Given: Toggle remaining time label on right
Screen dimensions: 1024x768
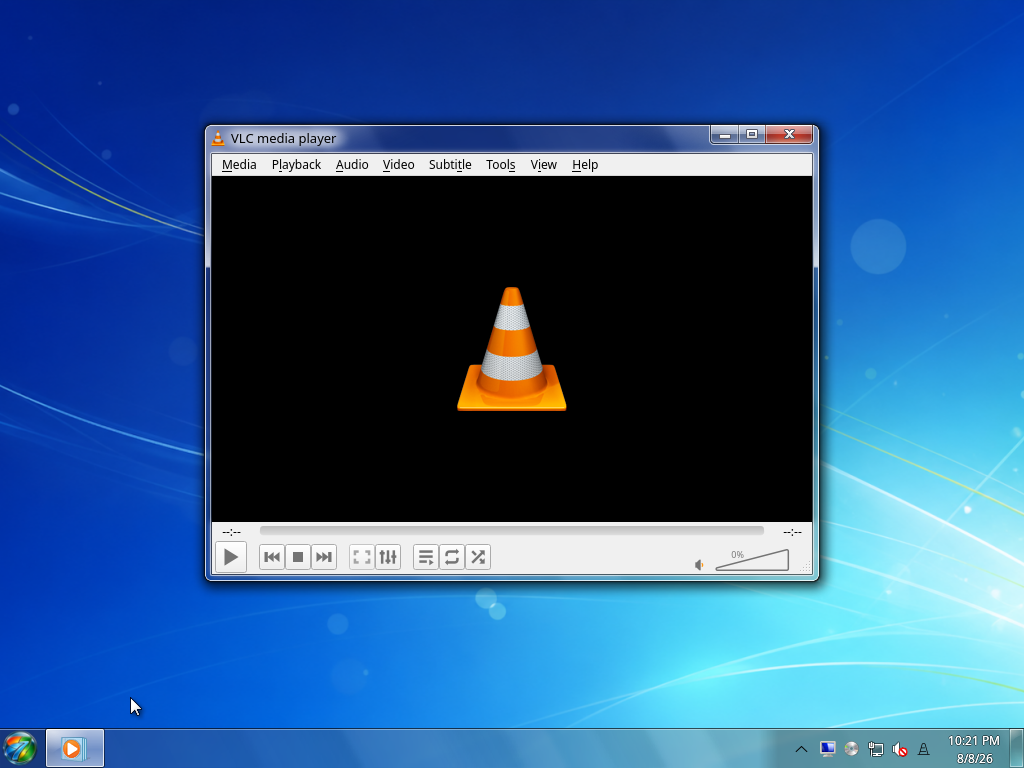Looking at the screenshot, I should [x=792, y=532].
